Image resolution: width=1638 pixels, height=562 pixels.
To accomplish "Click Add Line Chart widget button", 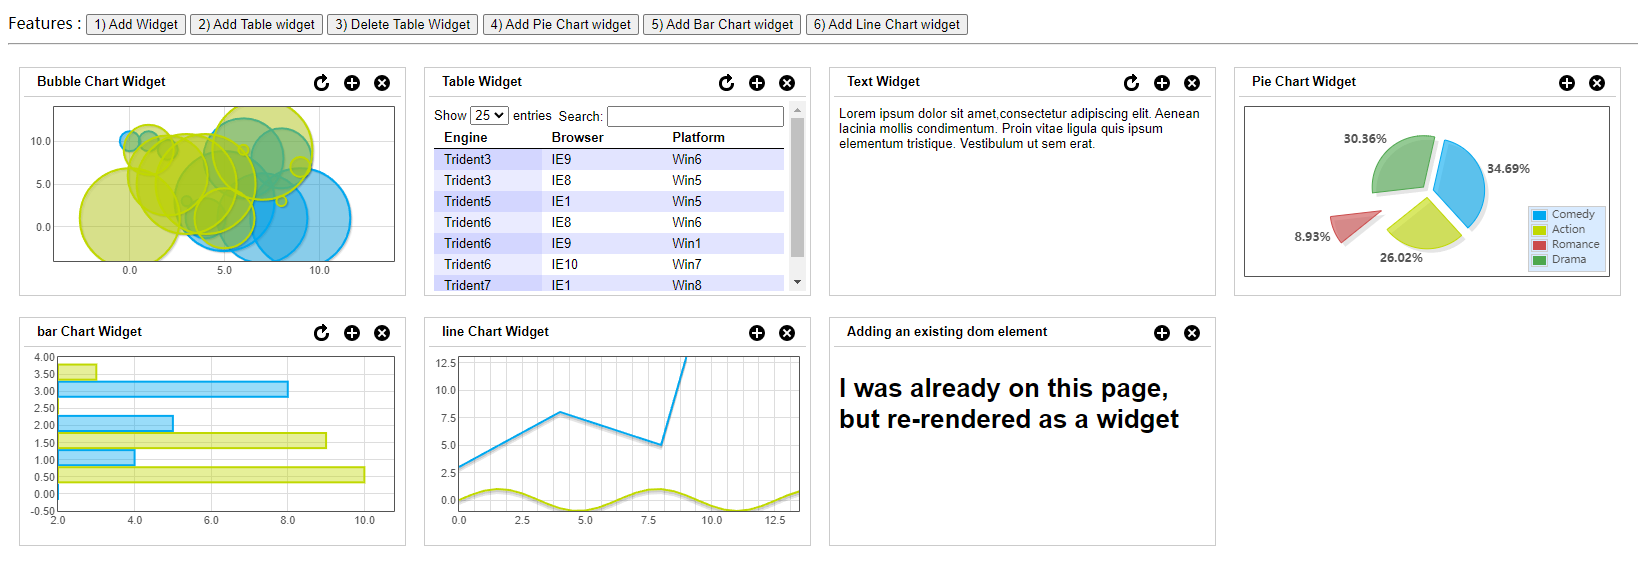I will click(x=886, y=24).
